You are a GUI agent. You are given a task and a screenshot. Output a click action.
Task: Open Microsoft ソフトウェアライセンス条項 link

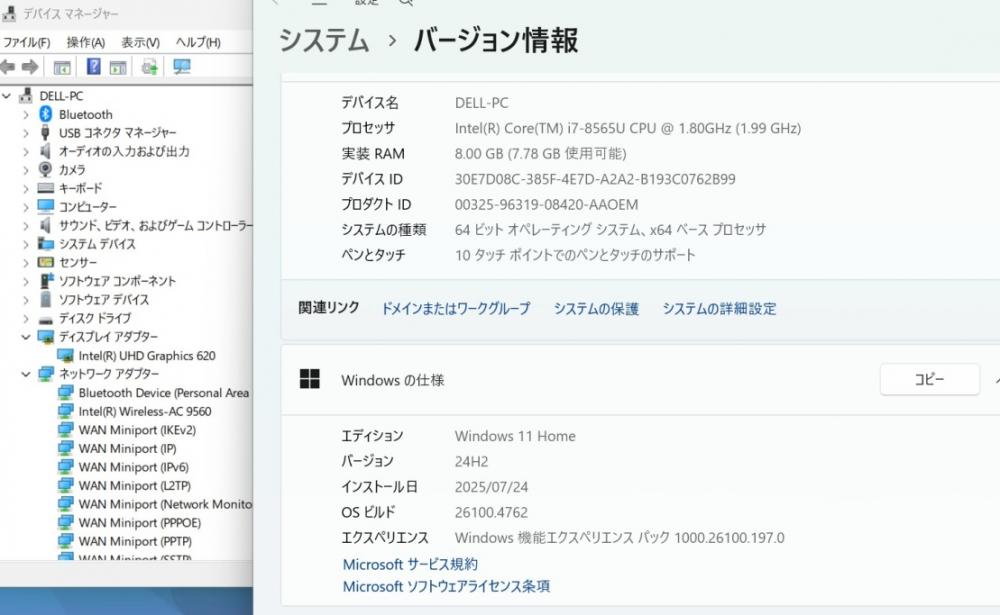pos(446,586)
